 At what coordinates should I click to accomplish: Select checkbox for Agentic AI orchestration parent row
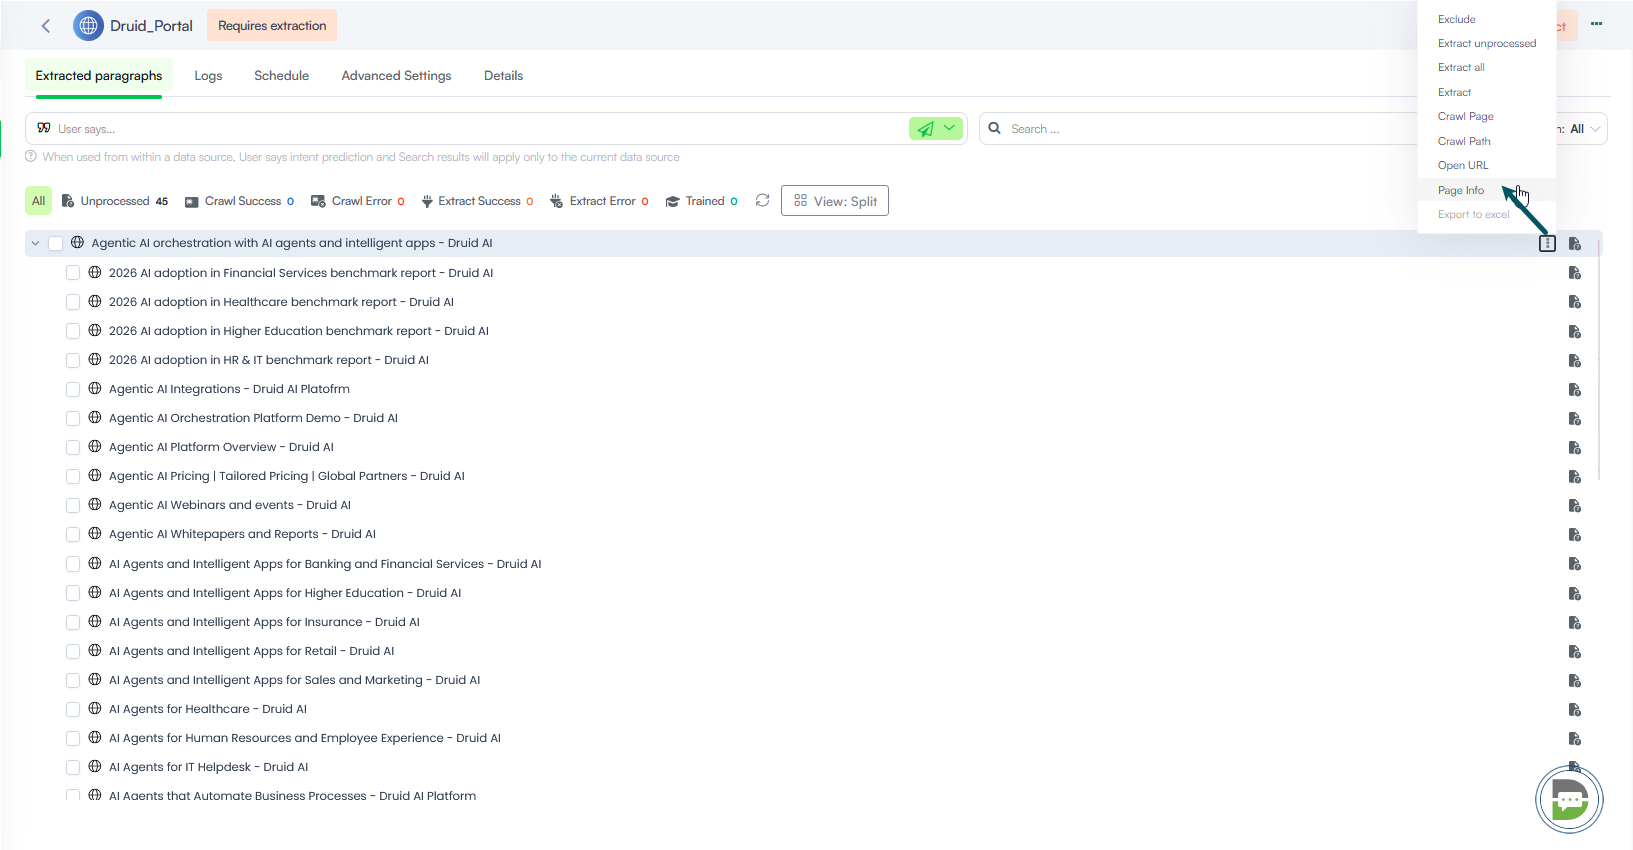coord(55,243)
